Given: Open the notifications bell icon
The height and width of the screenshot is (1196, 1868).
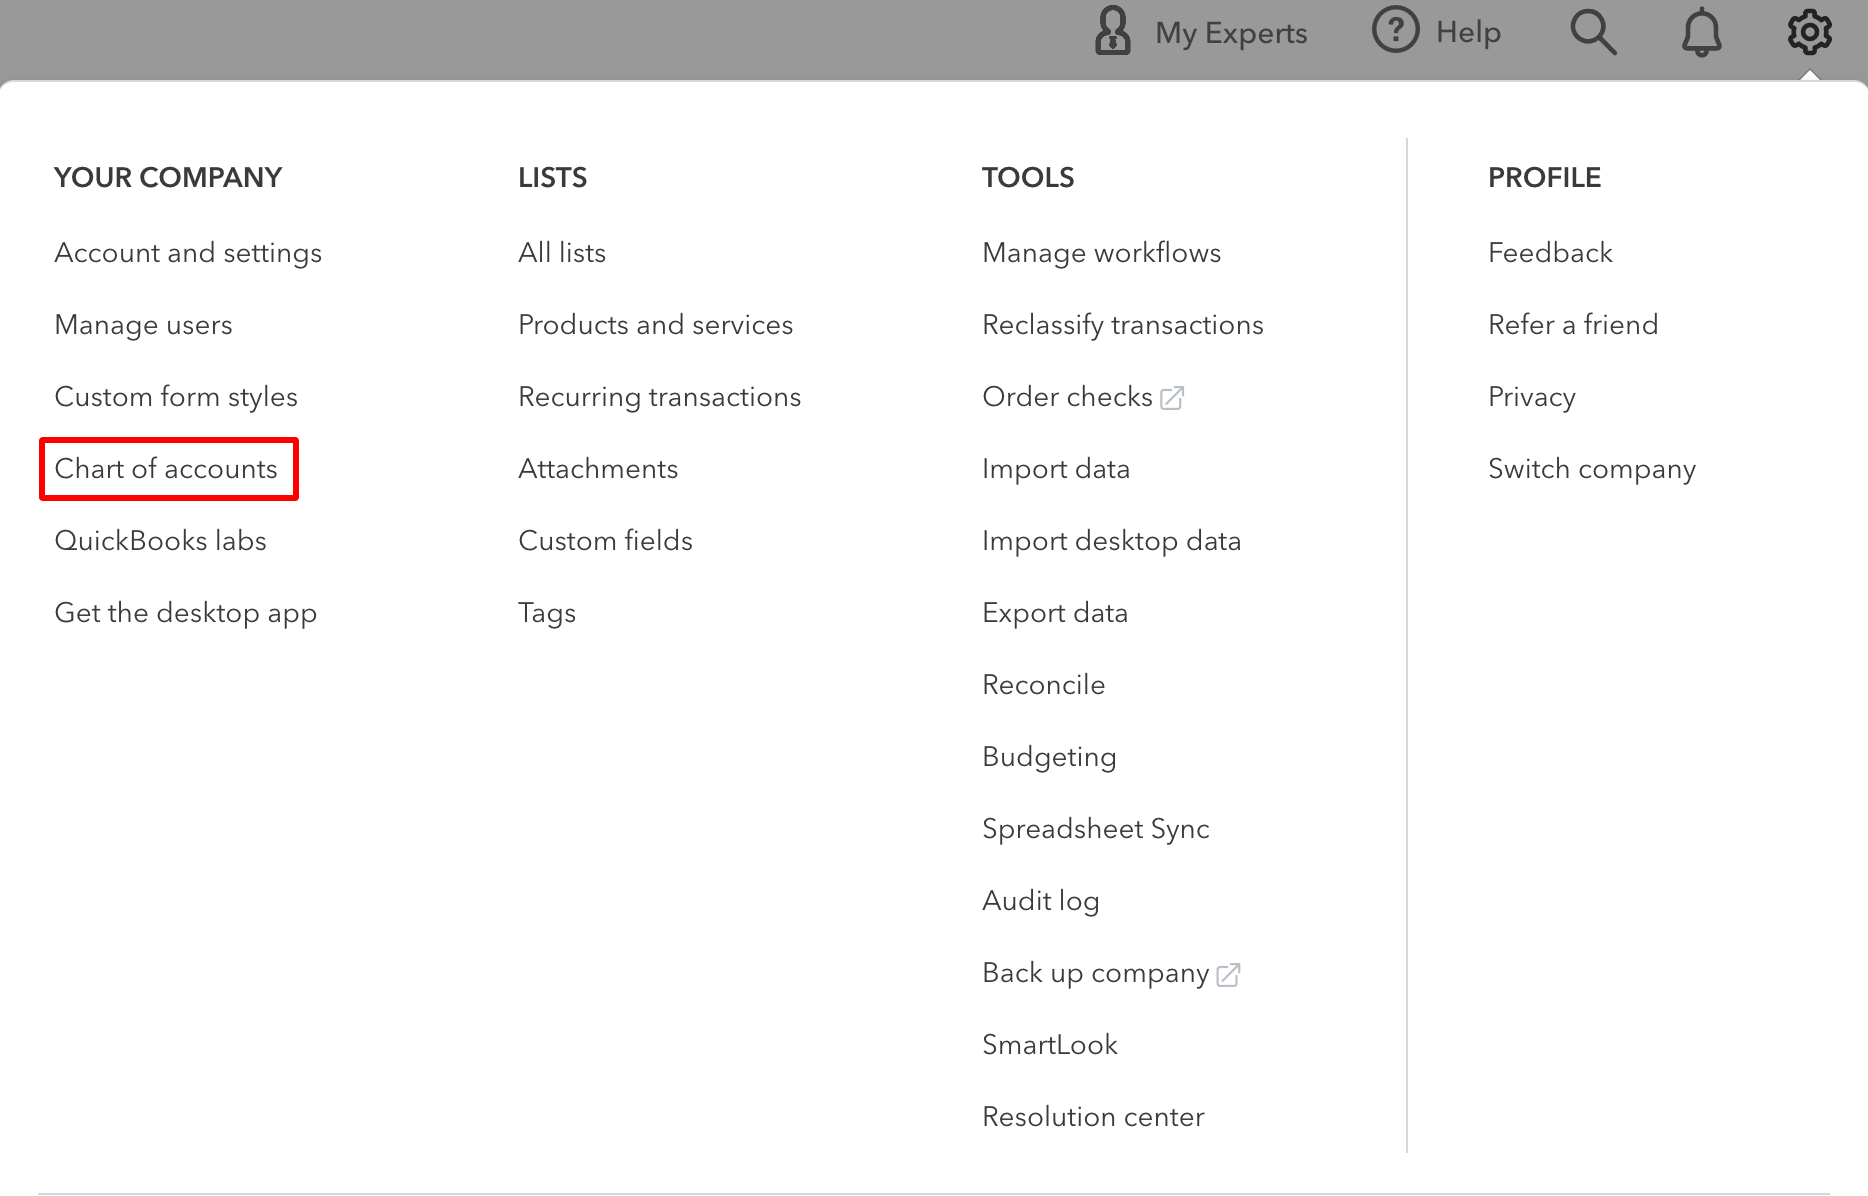Looking at the screenshot, I should (1701, 33).
